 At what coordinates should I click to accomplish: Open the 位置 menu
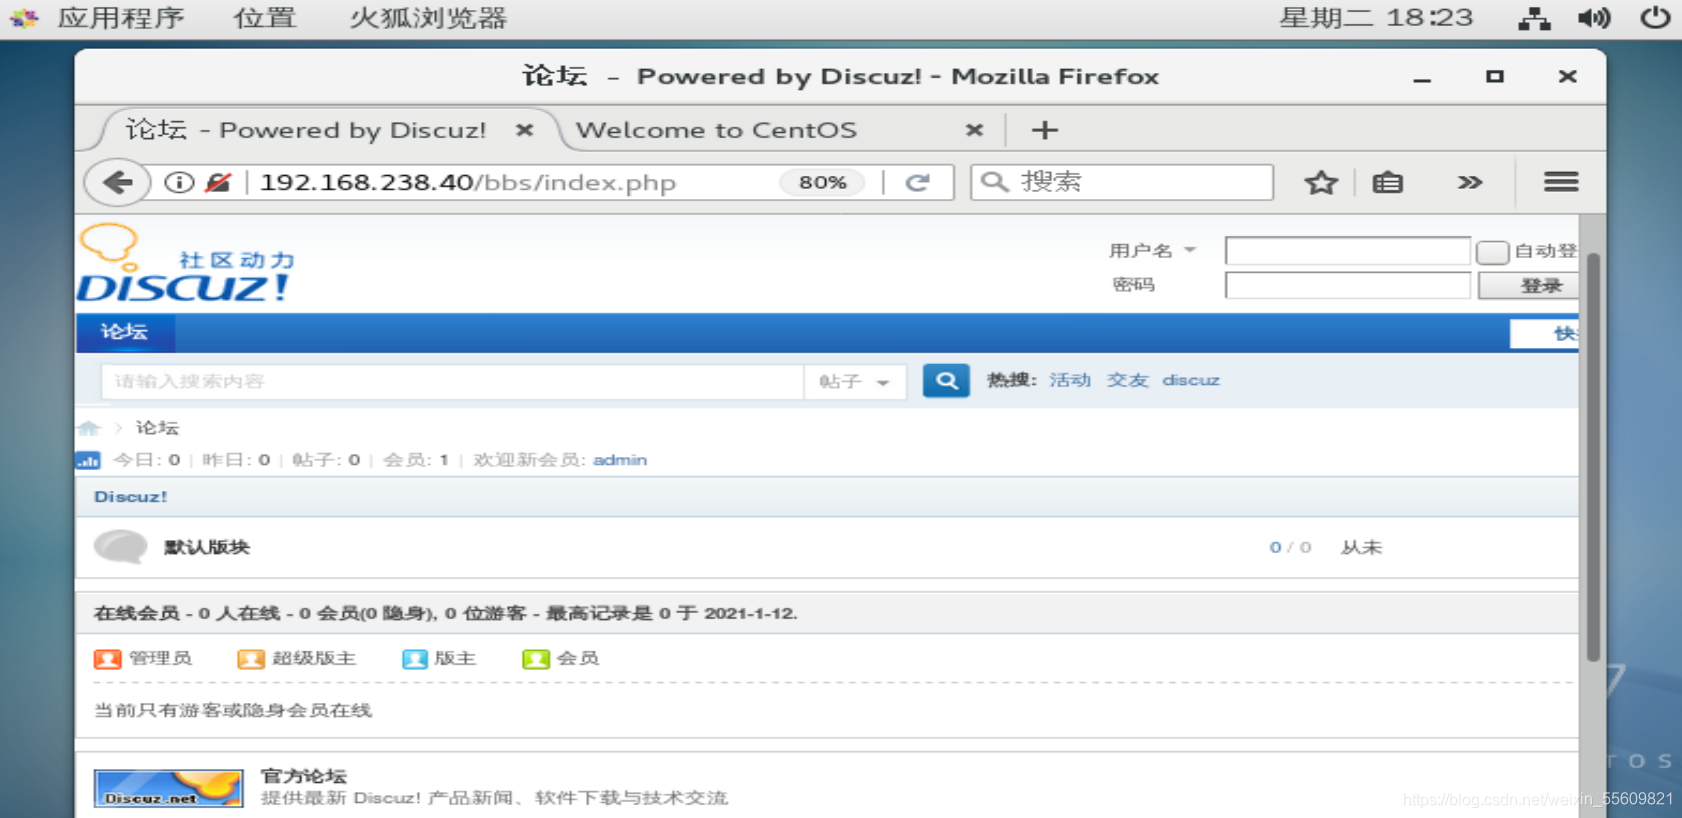tap(265, 18)
